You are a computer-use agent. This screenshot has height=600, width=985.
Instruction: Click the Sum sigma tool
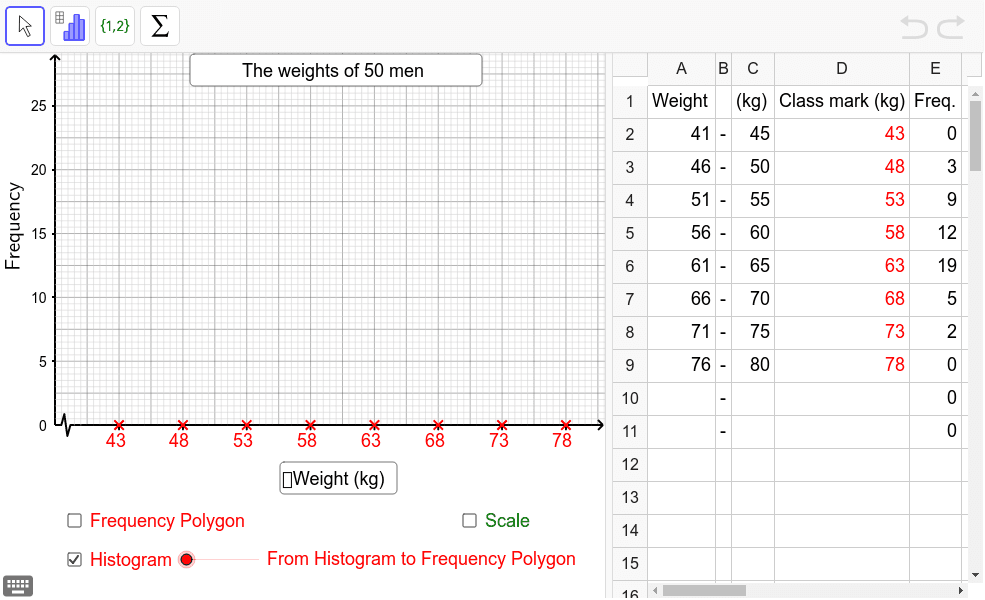pos(160,26)
